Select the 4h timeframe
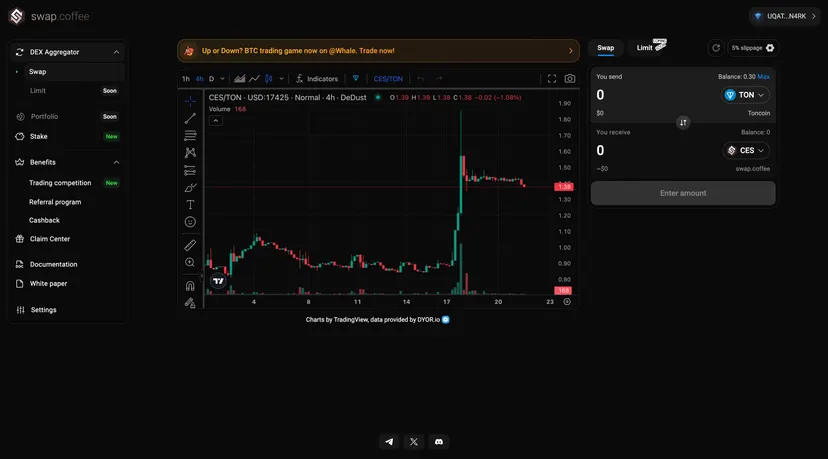Screen dimensions: 828x459 tap(200, 79)
